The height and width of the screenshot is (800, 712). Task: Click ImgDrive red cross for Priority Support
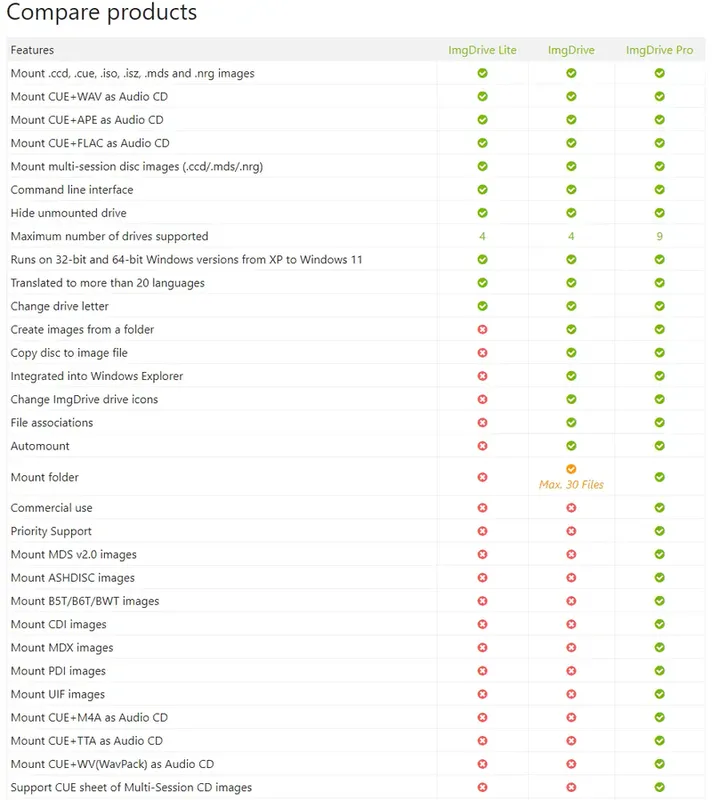tap(571, 531)
